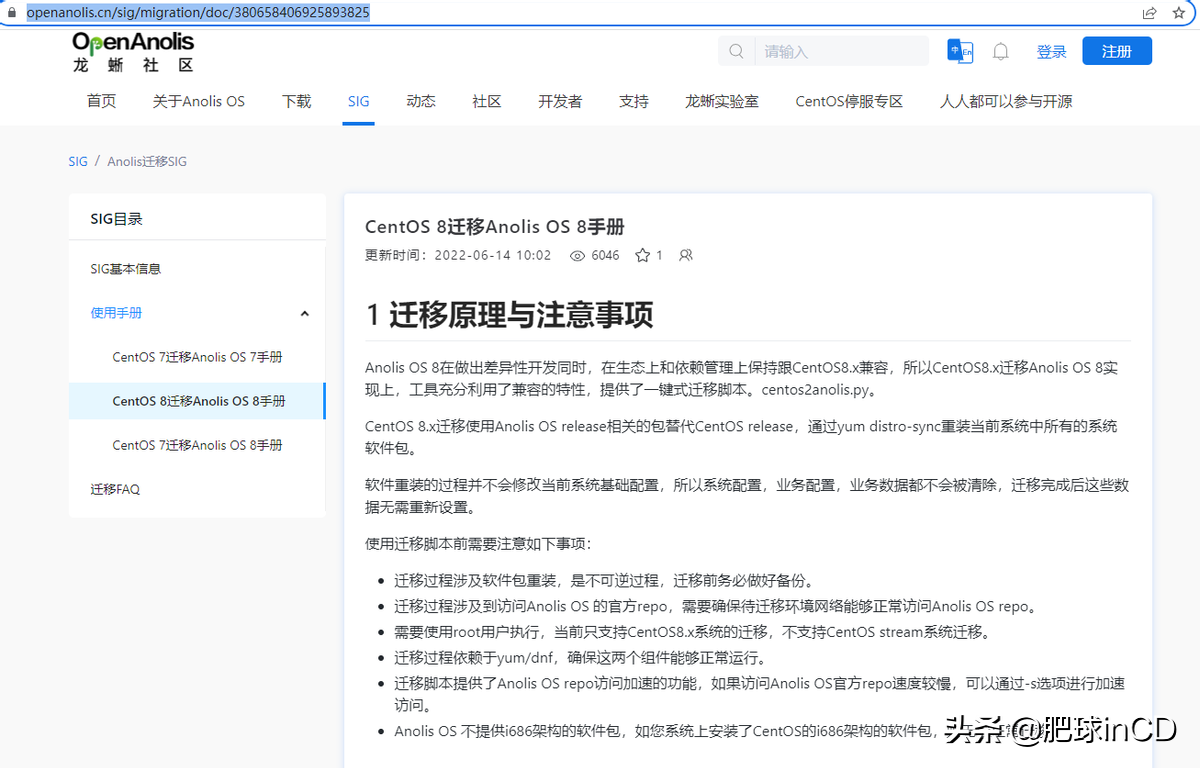The width and height of the screenshot is (1200, 768).
Task: Click the browser share icon
Action: (1150, 13)
